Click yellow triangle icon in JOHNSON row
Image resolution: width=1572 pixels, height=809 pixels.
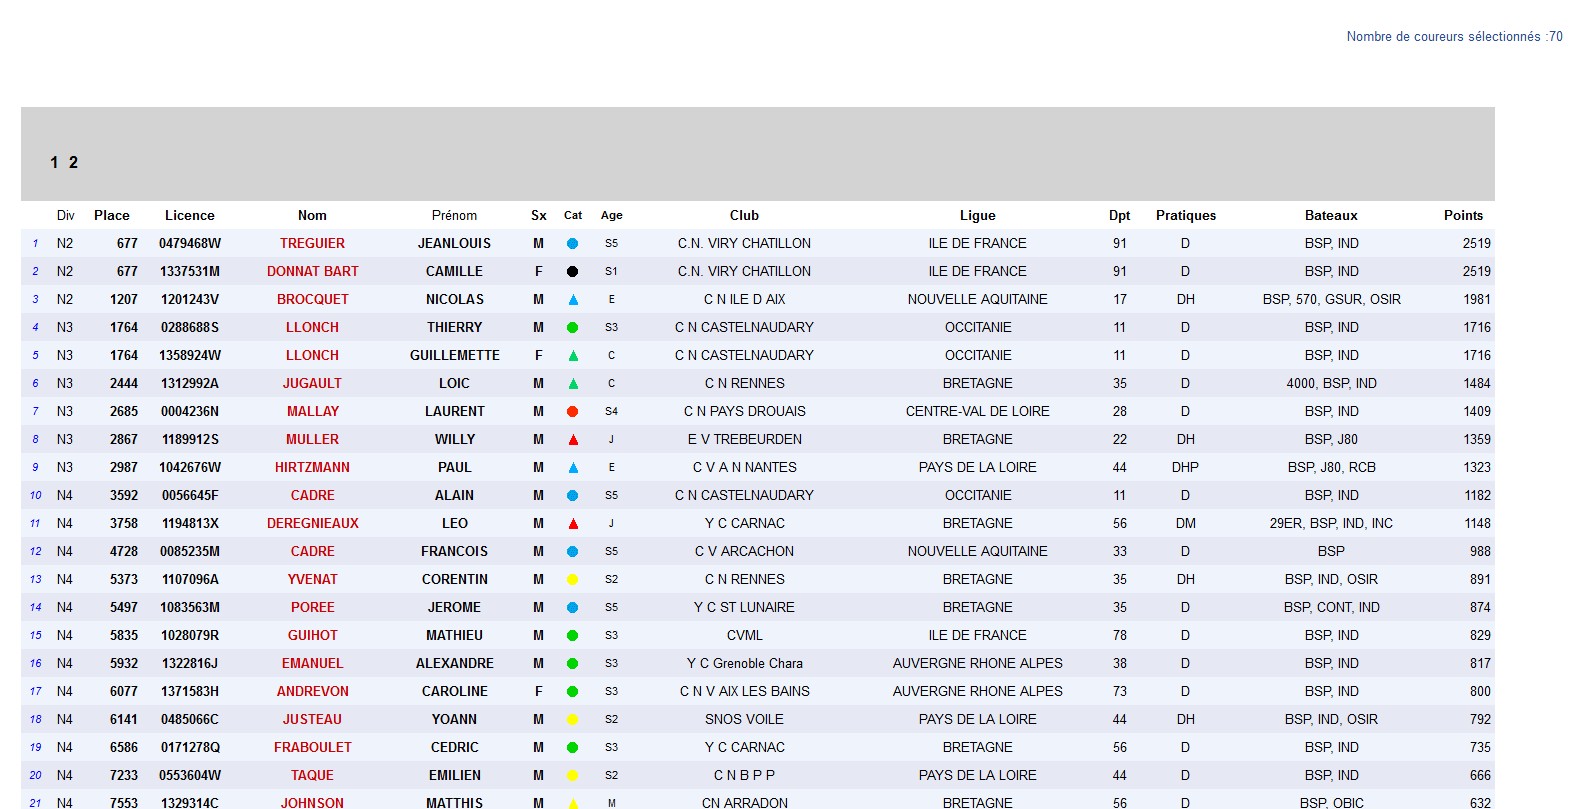tap(573, 803)
